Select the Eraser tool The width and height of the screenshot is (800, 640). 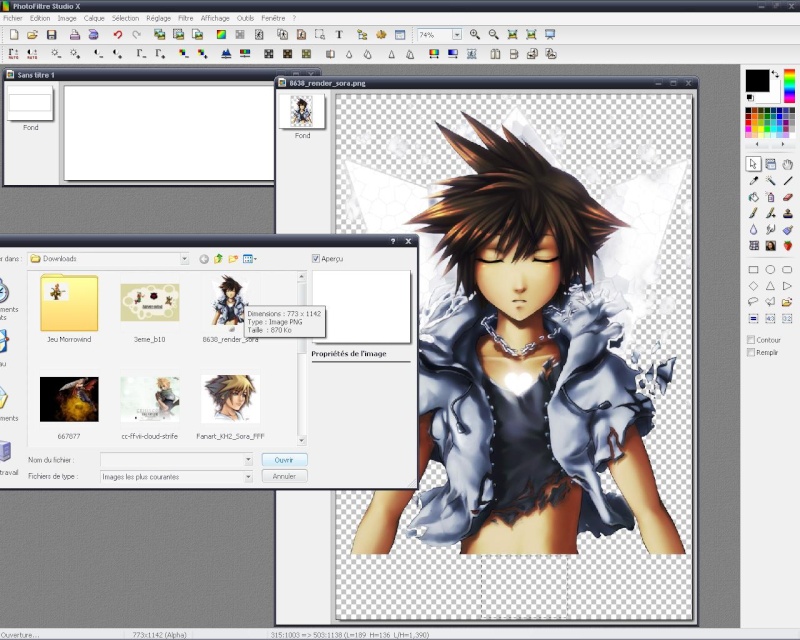point(788,197)
